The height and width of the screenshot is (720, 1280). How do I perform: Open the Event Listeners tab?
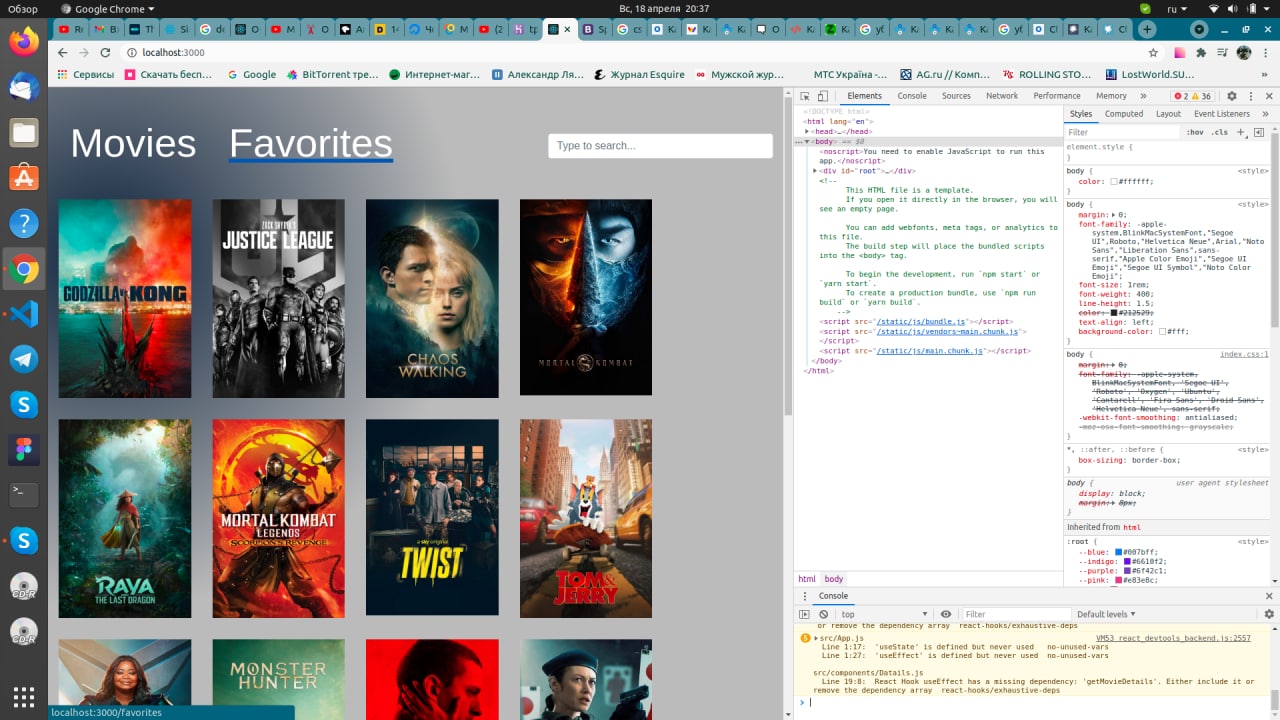click(x=1222, y=114)
